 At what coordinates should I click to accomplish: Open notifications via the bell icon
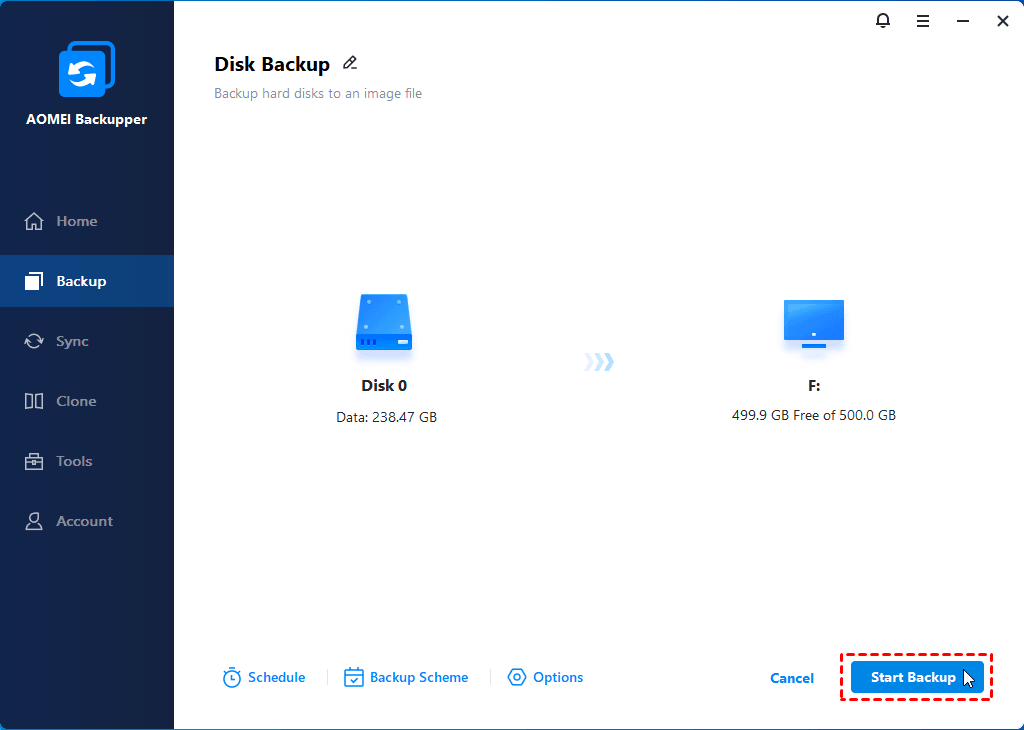883,20
